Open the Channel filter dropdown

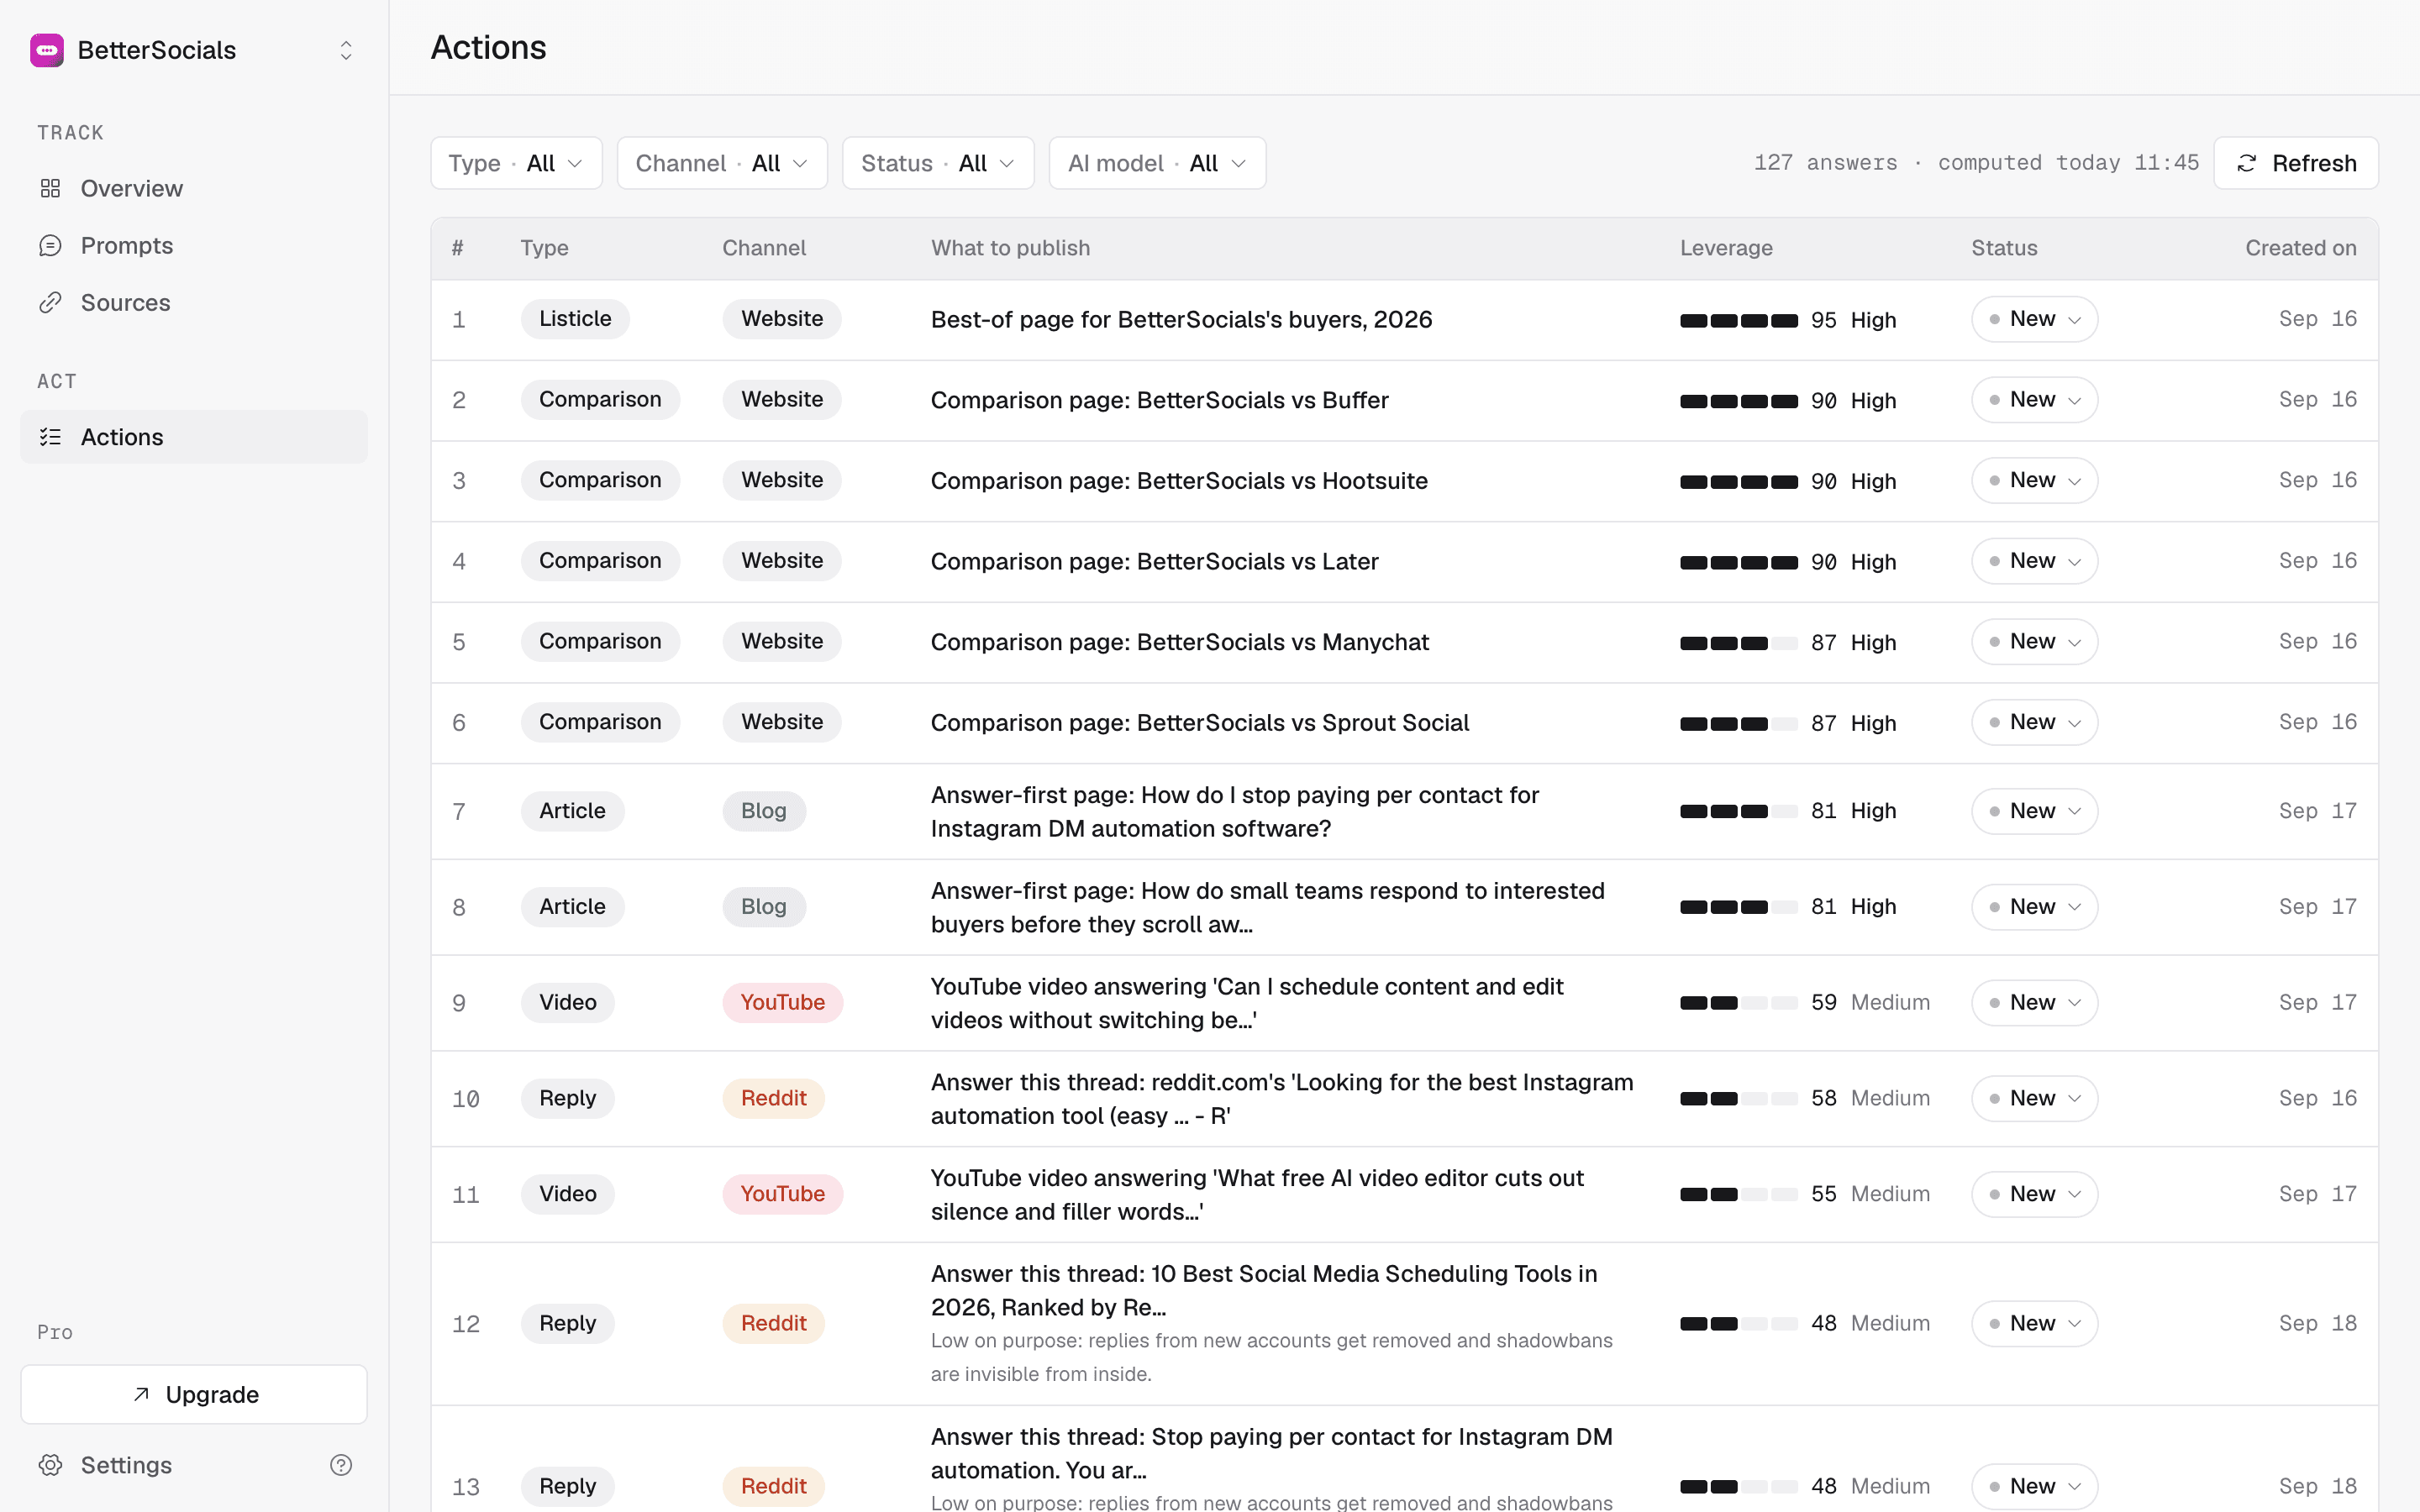722,163
